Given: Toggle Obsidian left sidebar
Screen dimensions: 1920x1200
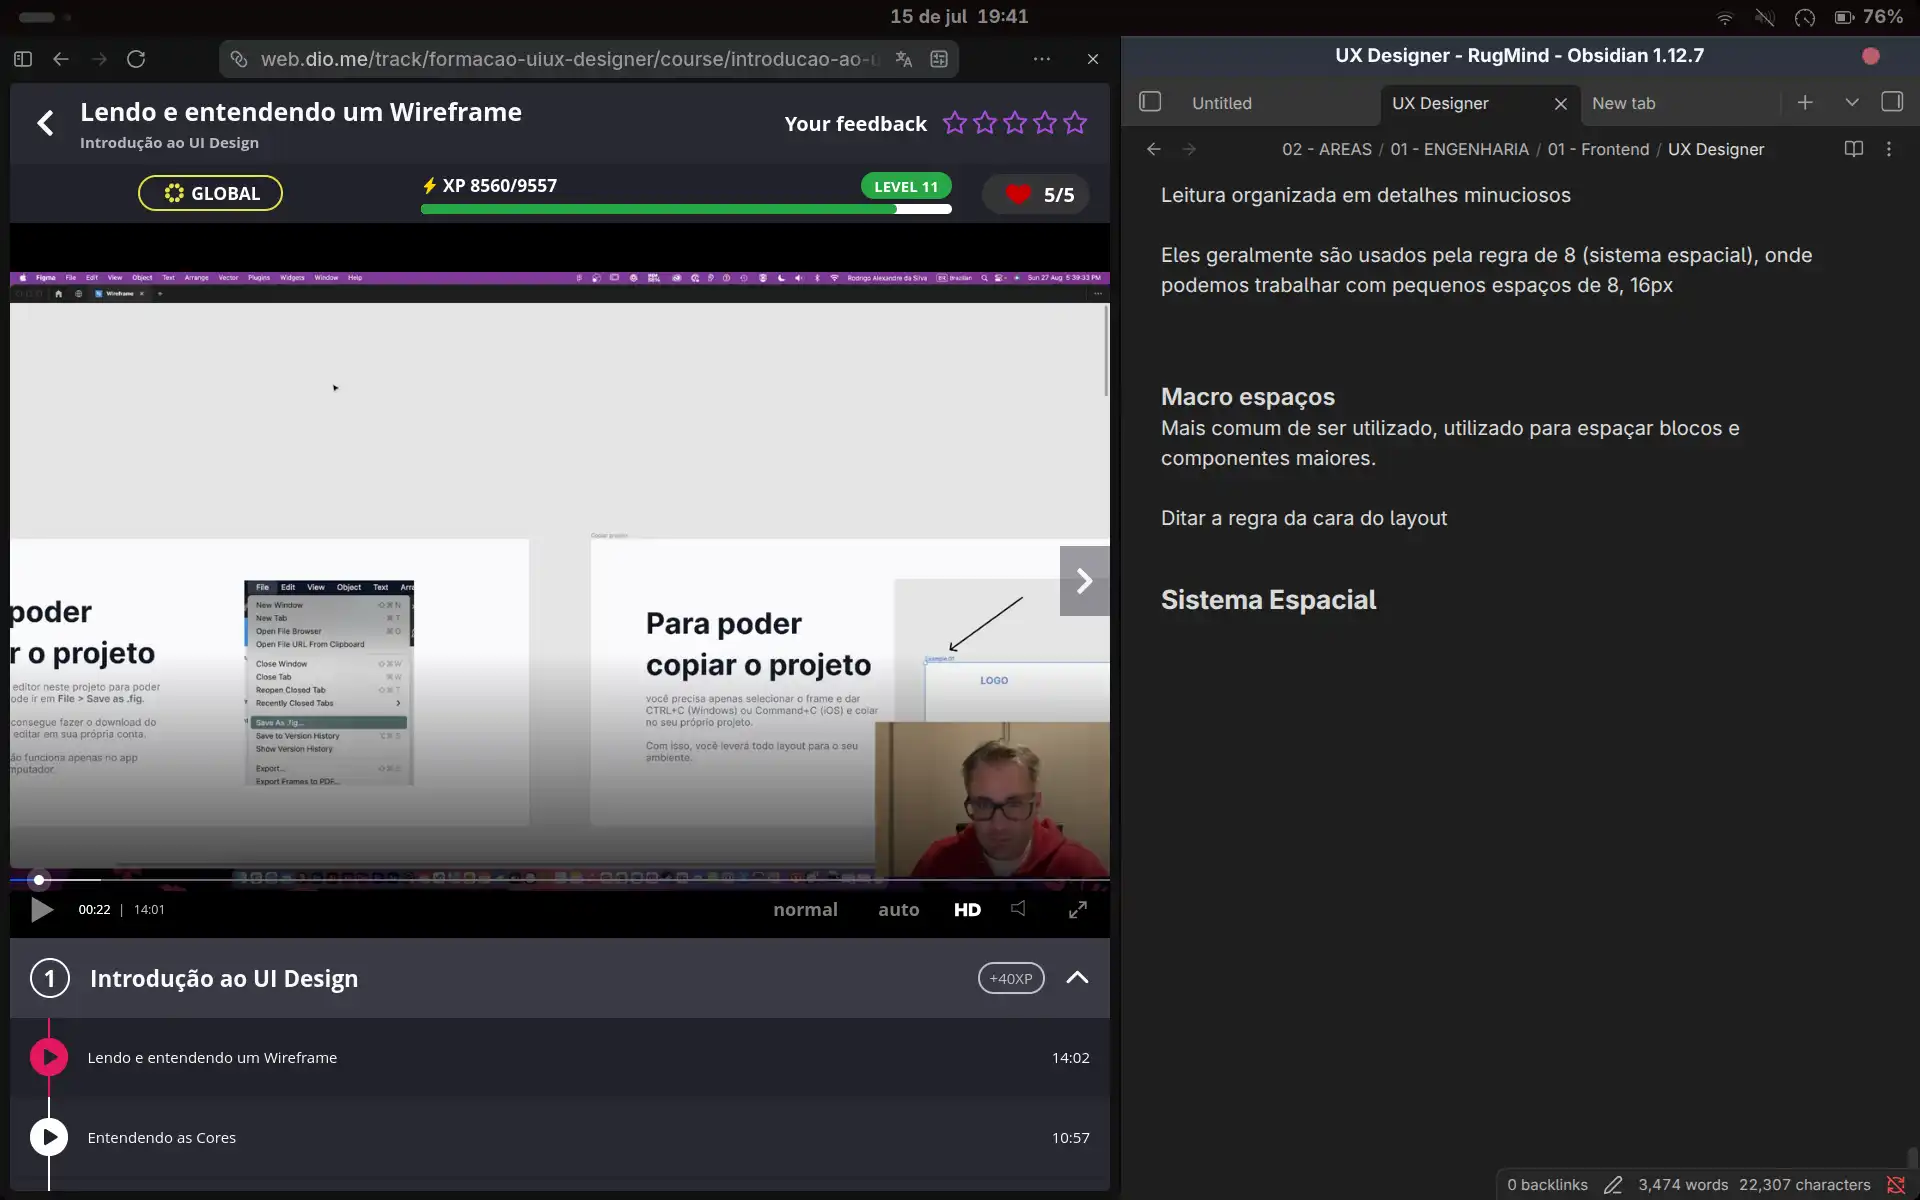Looking at the screenshot, I should click(1150, 102).
